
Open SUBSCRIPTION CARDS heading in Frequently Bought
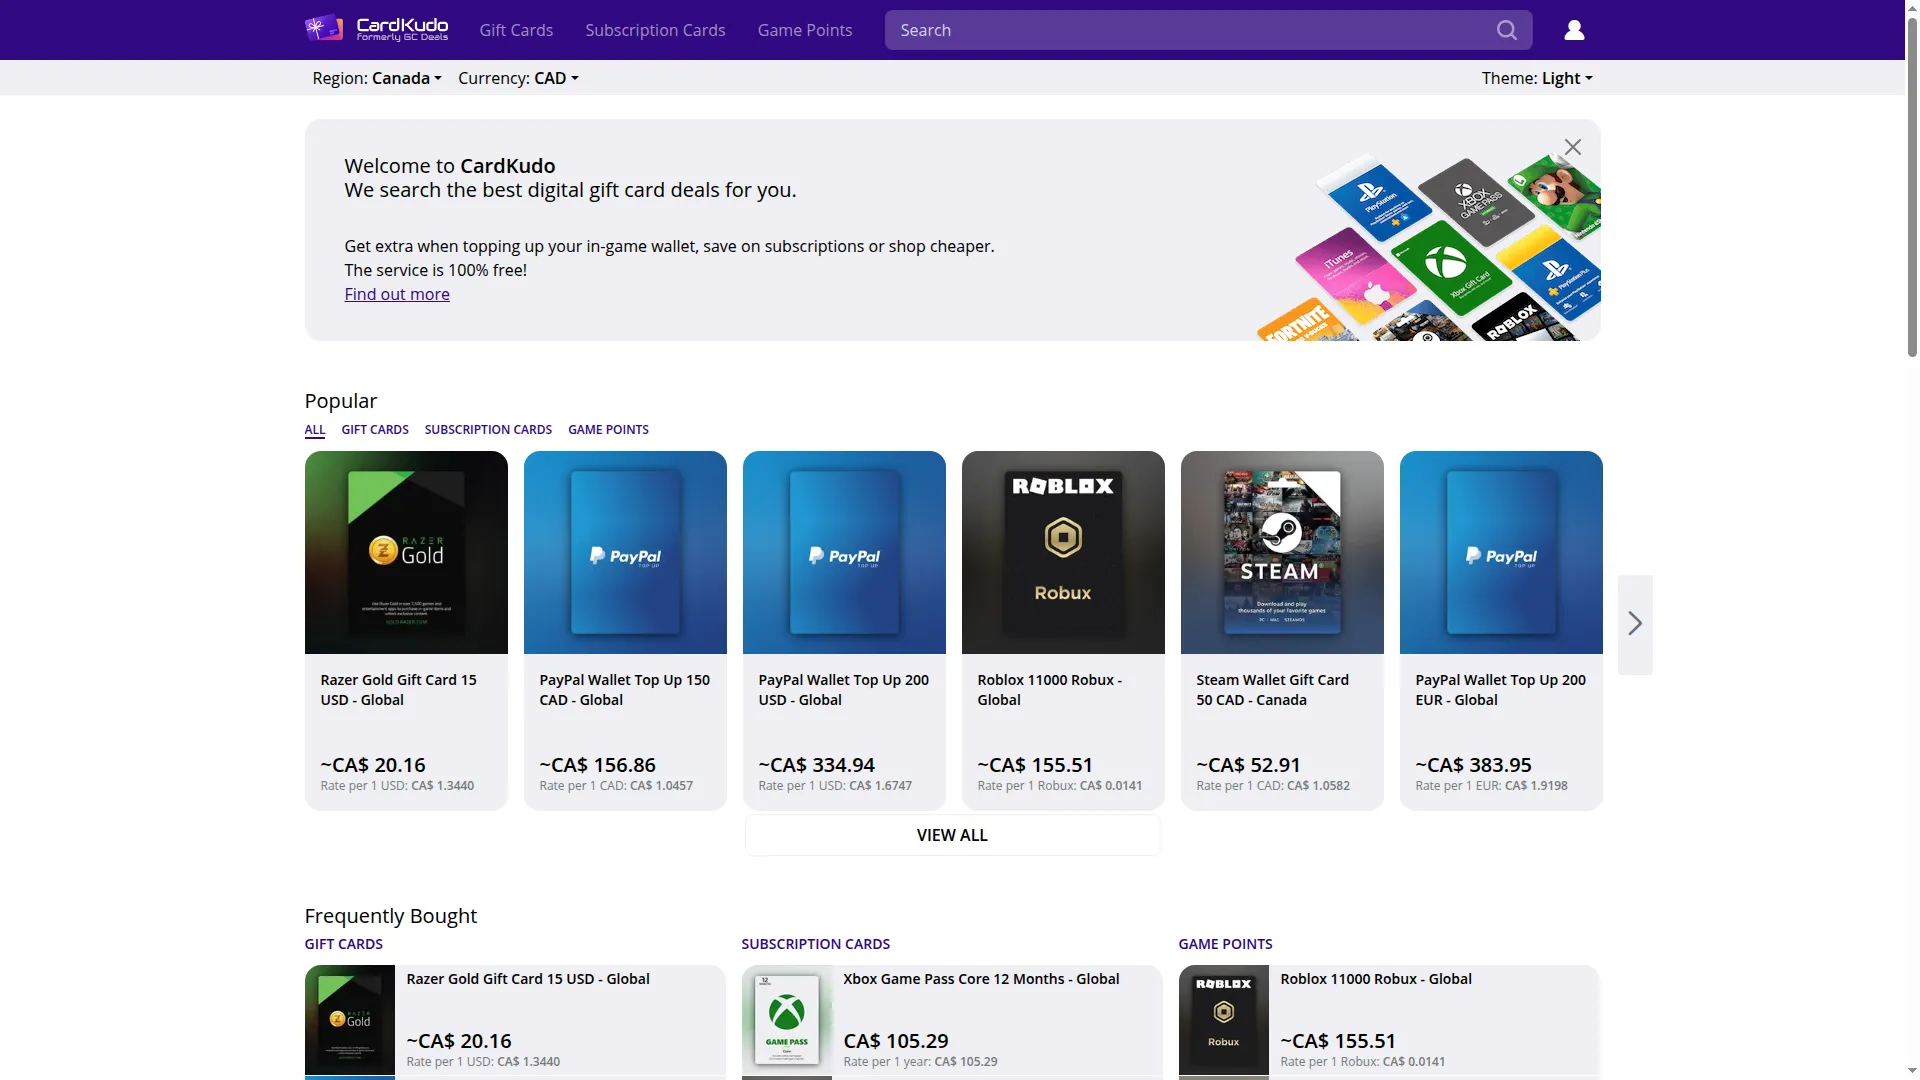coord(816,944)
